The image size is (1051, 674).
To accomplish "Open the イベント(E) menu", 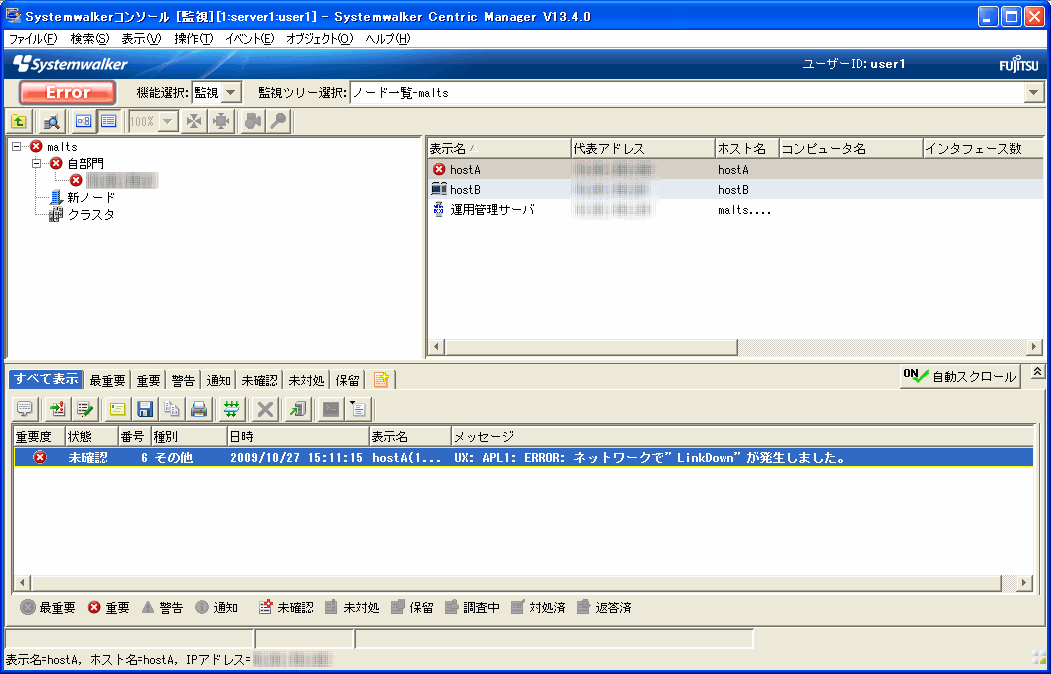I will [x=250, y=39].
